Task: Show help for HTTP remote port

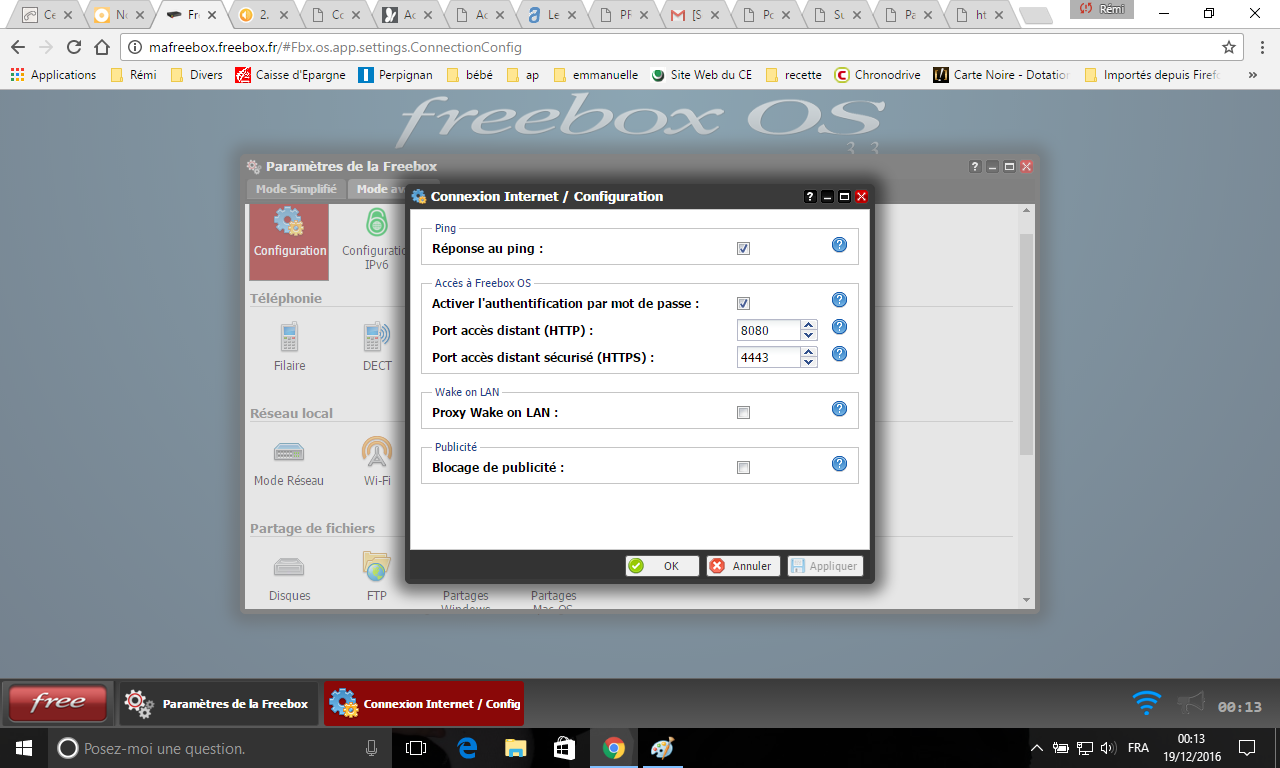Action: click(x=840, y=326)
